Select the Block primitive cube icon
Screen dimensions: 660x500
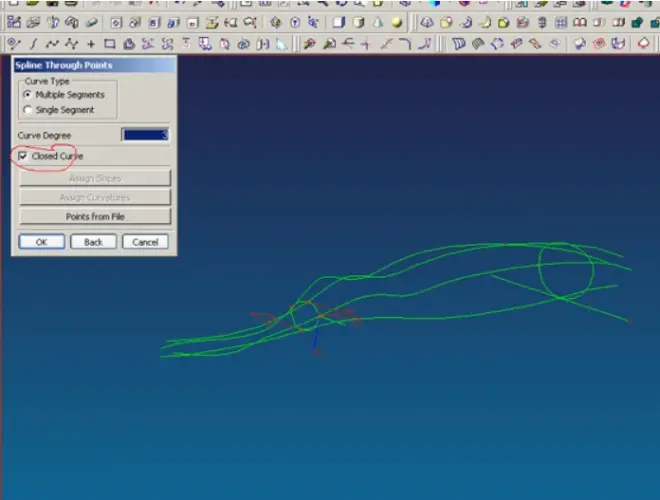coord(339,22)
